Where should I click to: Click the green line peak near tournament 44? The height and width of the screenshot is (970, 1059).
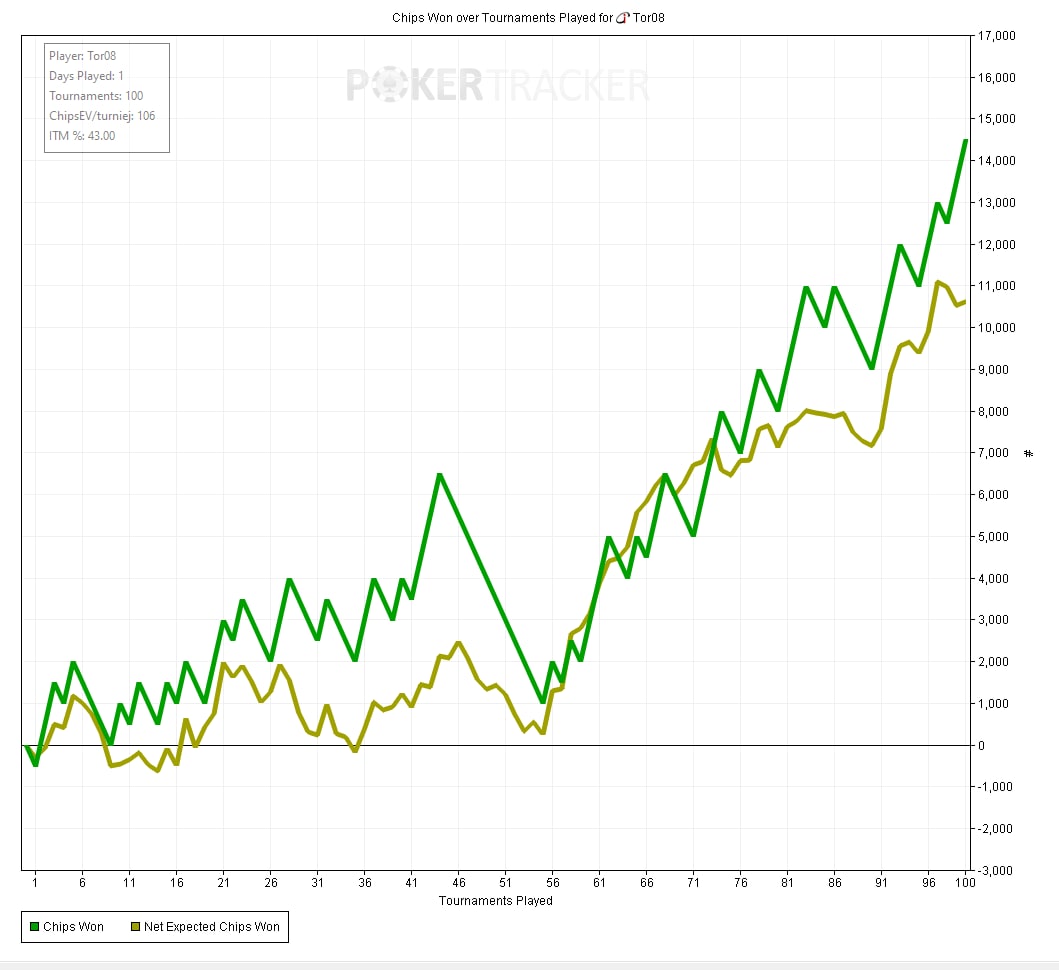pyautogui.click(x=439, y=474)
